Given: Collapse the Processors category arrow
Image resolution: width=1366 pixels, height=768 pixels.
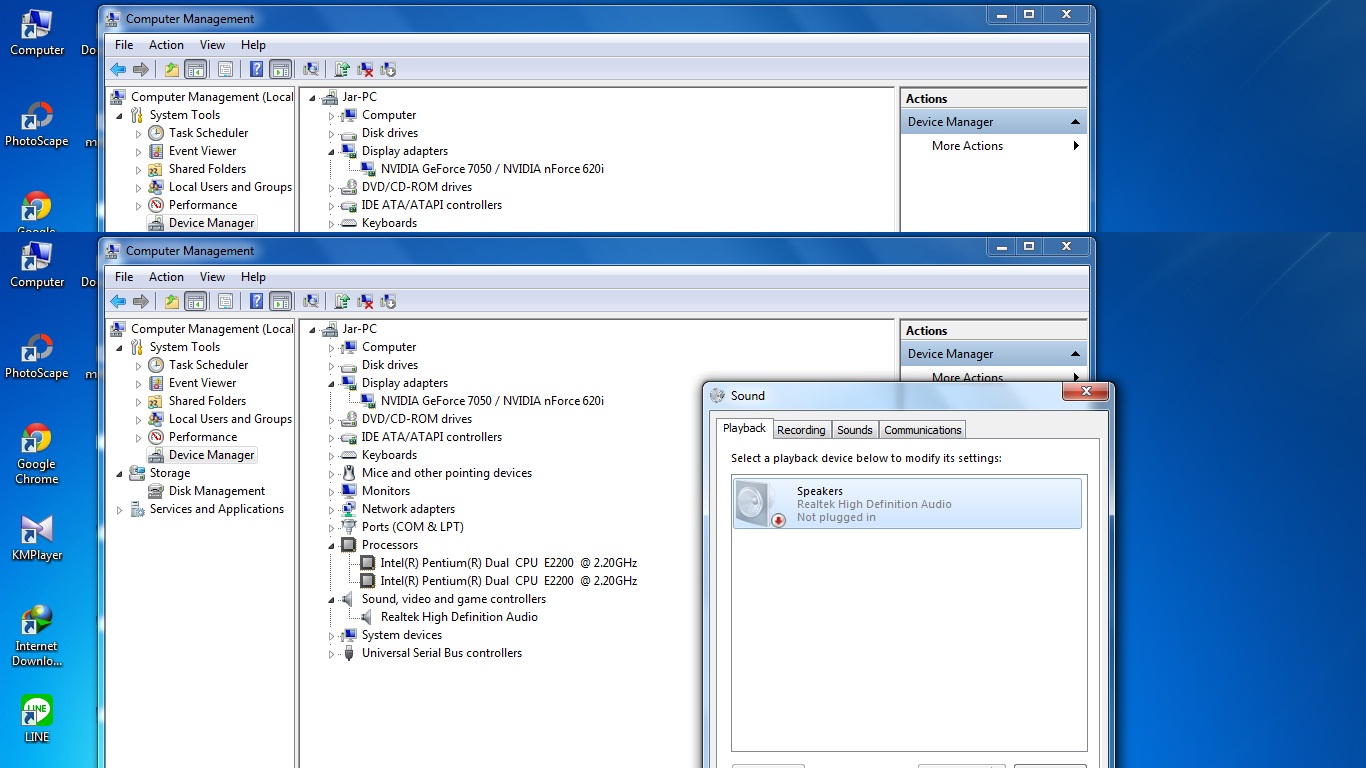Looking at the screenshot, I should 331,545.
